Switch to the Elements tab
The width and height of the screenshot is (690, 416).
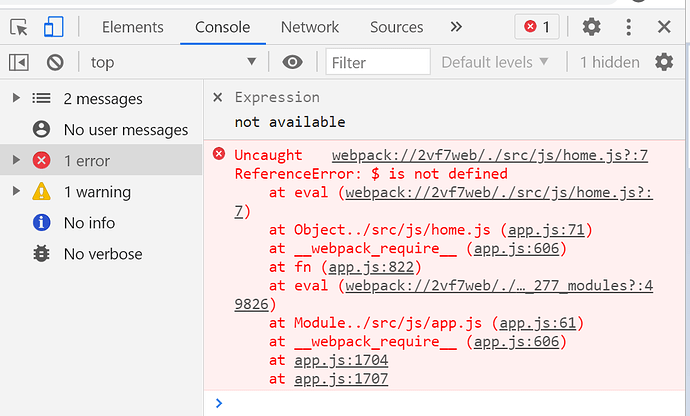(x=132, y=27)
